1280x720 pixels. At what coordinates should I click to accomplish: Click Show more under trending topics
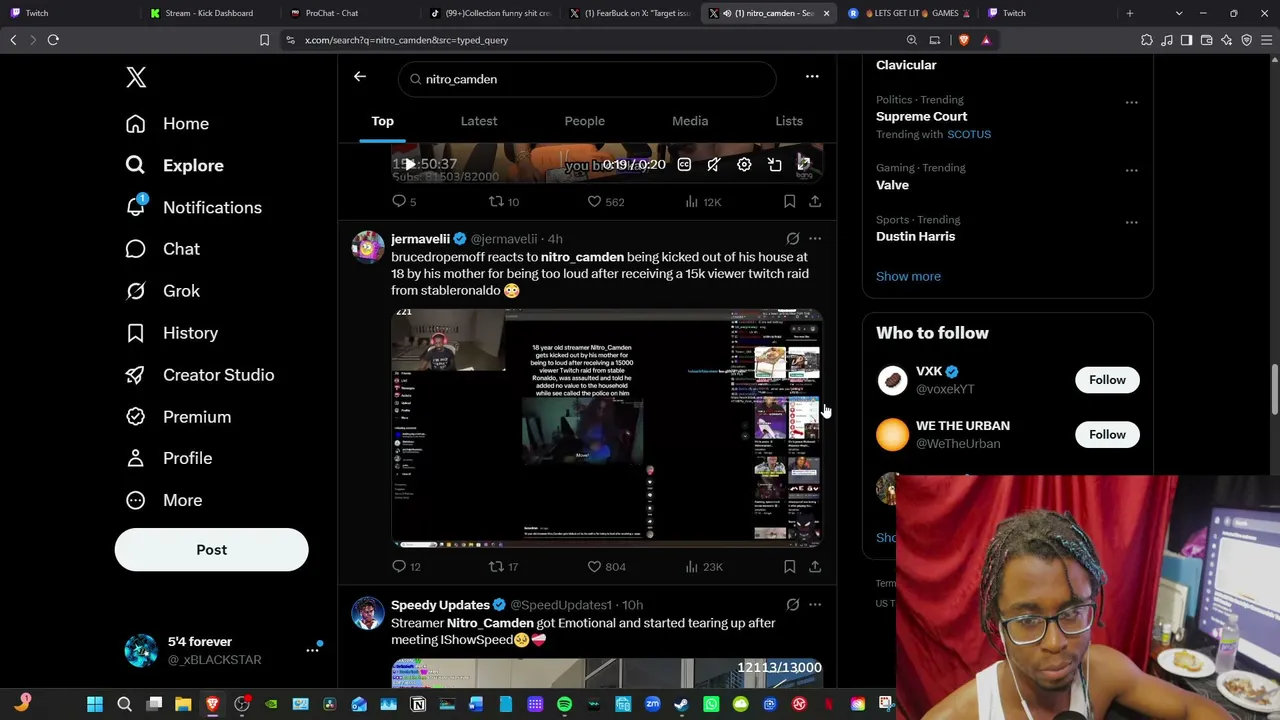coord(908,277)
